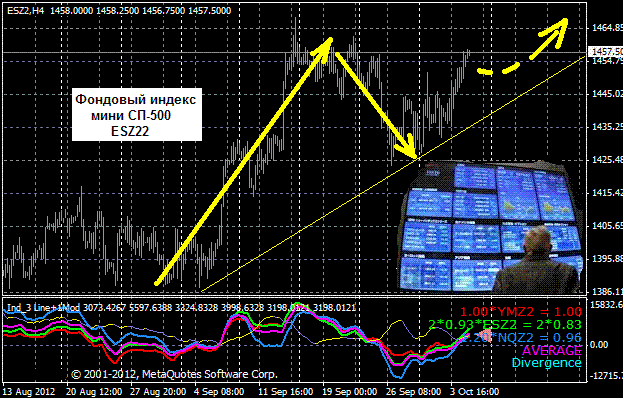Click the 1425.48 price scale label
This screenshot has width=623, height=398.
pyautogui.click(x=607, y=160)
